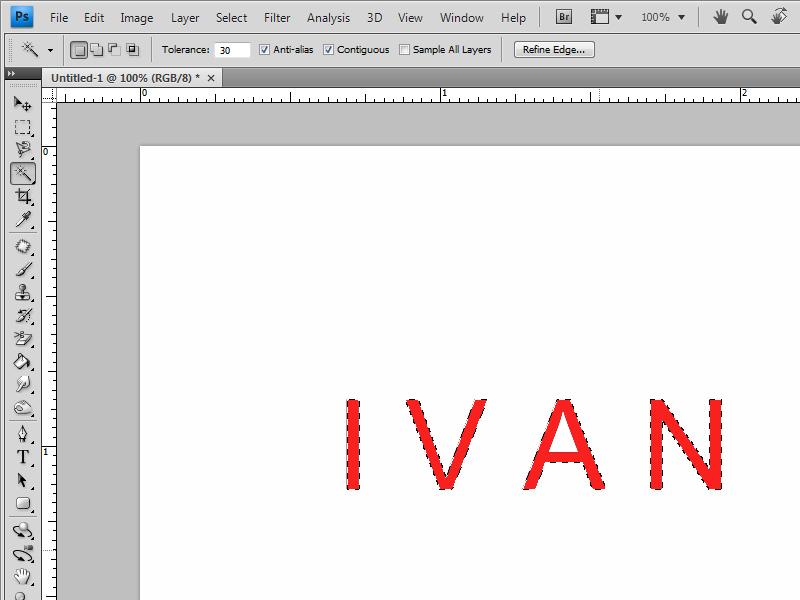800x600 pixels.
Task: Select the Rectangular Marquee tool
Action: [22, 127]
